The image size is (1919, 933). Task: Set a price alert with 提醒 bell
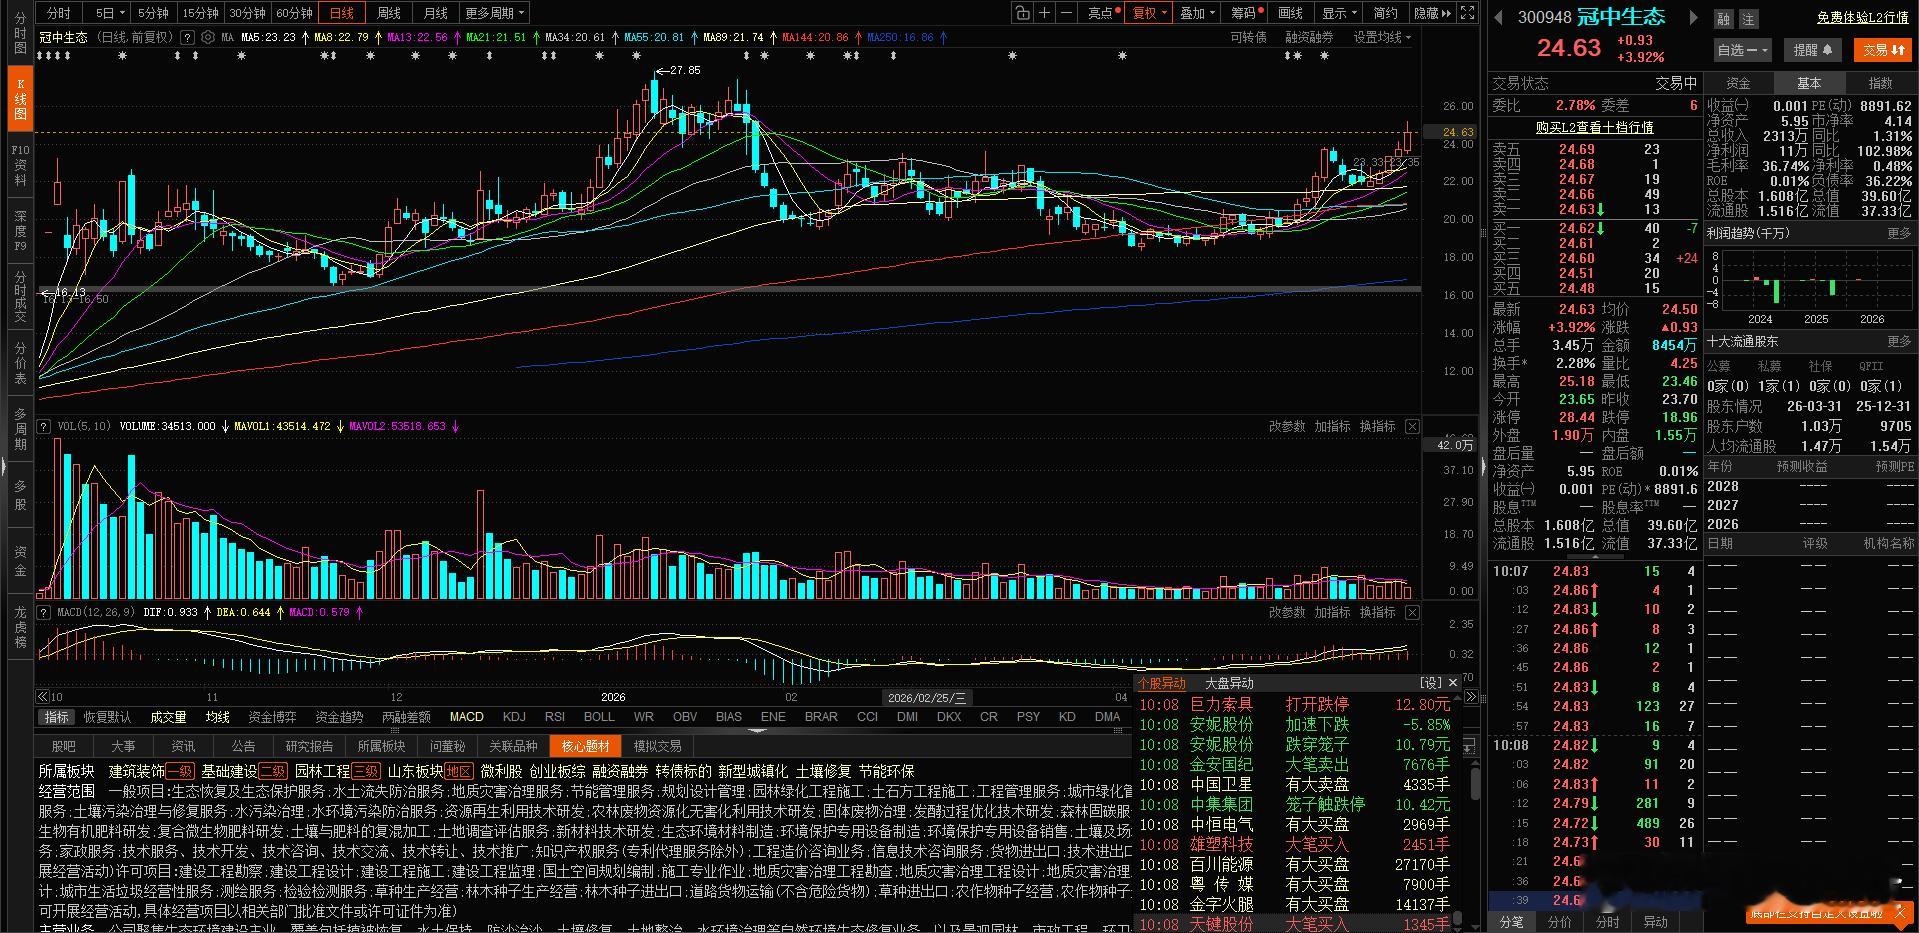(1813, 49)
